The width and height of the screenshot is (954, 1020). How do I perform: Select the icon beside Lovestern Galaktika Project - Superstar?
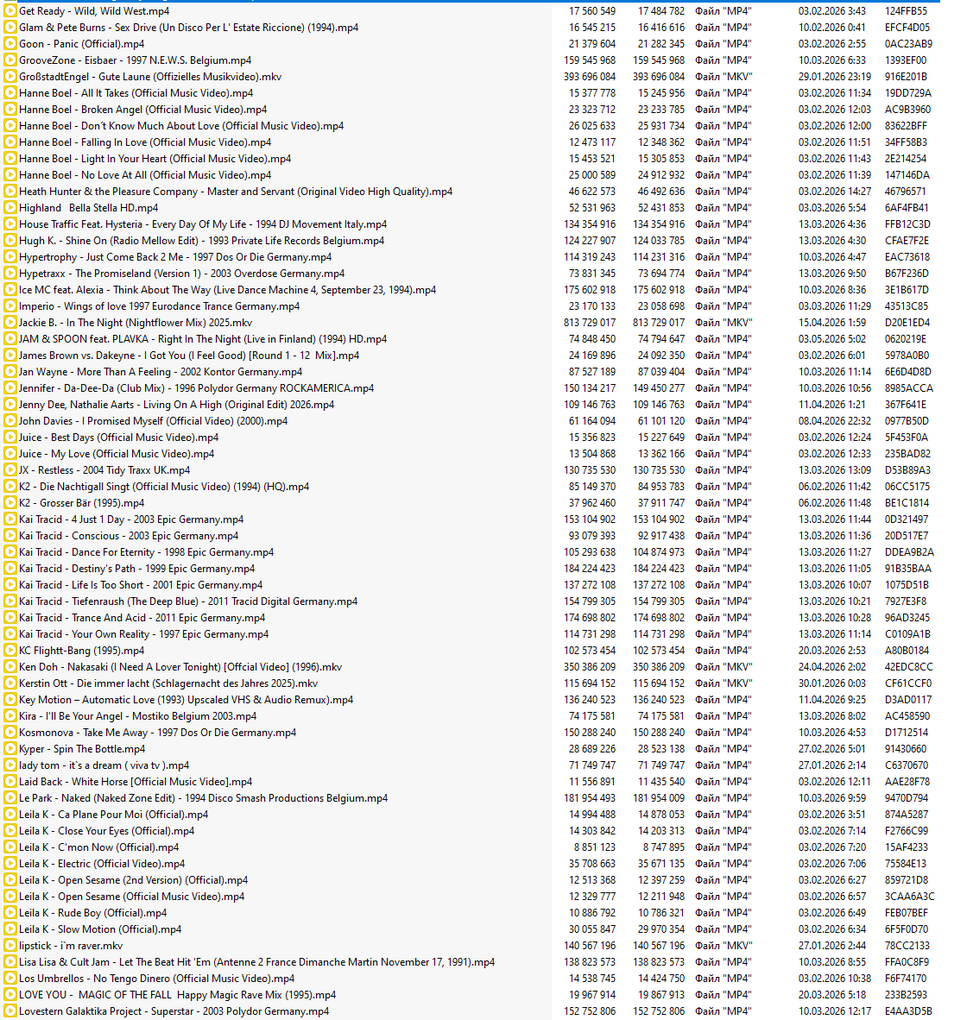click(10, 1012)
